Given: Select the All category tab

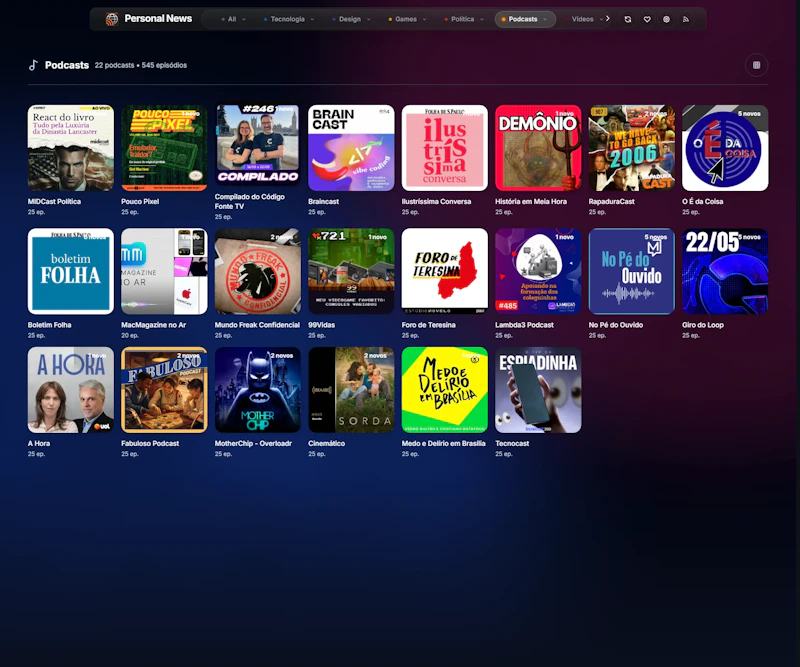Looking at the screenshot, I should [232, 19].
